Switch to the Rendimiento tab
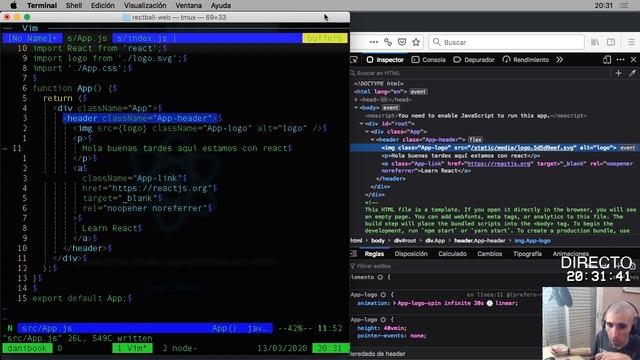640x360 pixels. click(x=526, y=60)
